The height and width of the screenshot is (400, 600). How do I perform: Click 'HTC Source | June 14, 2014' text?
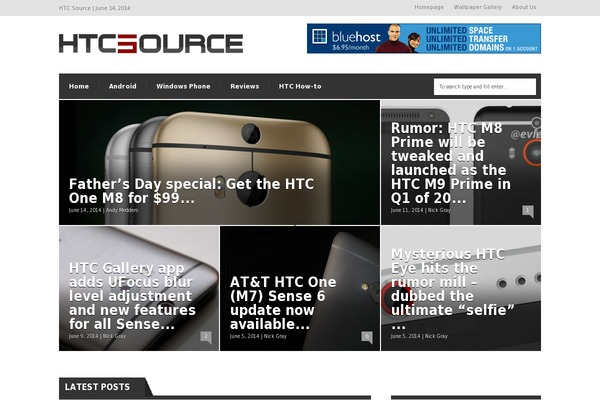point(95,8)
